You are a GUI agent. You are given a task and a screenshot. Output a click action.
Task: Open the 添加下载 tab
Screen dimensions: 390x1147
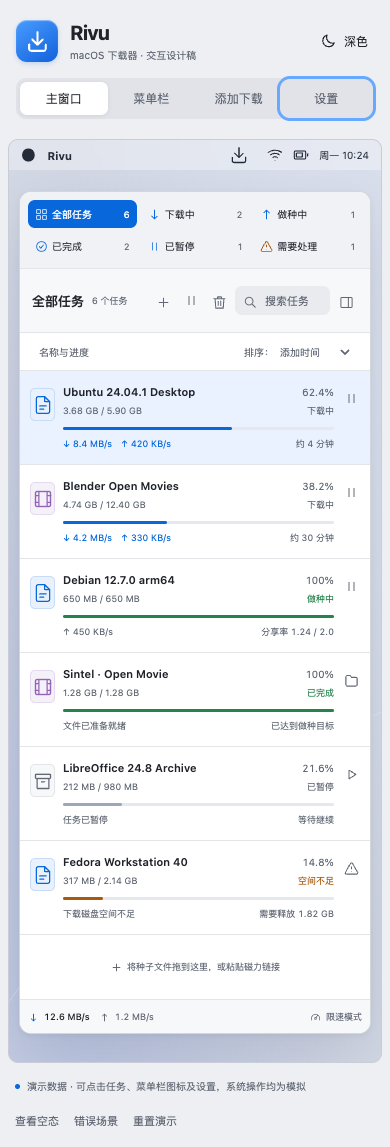[238, 99]
